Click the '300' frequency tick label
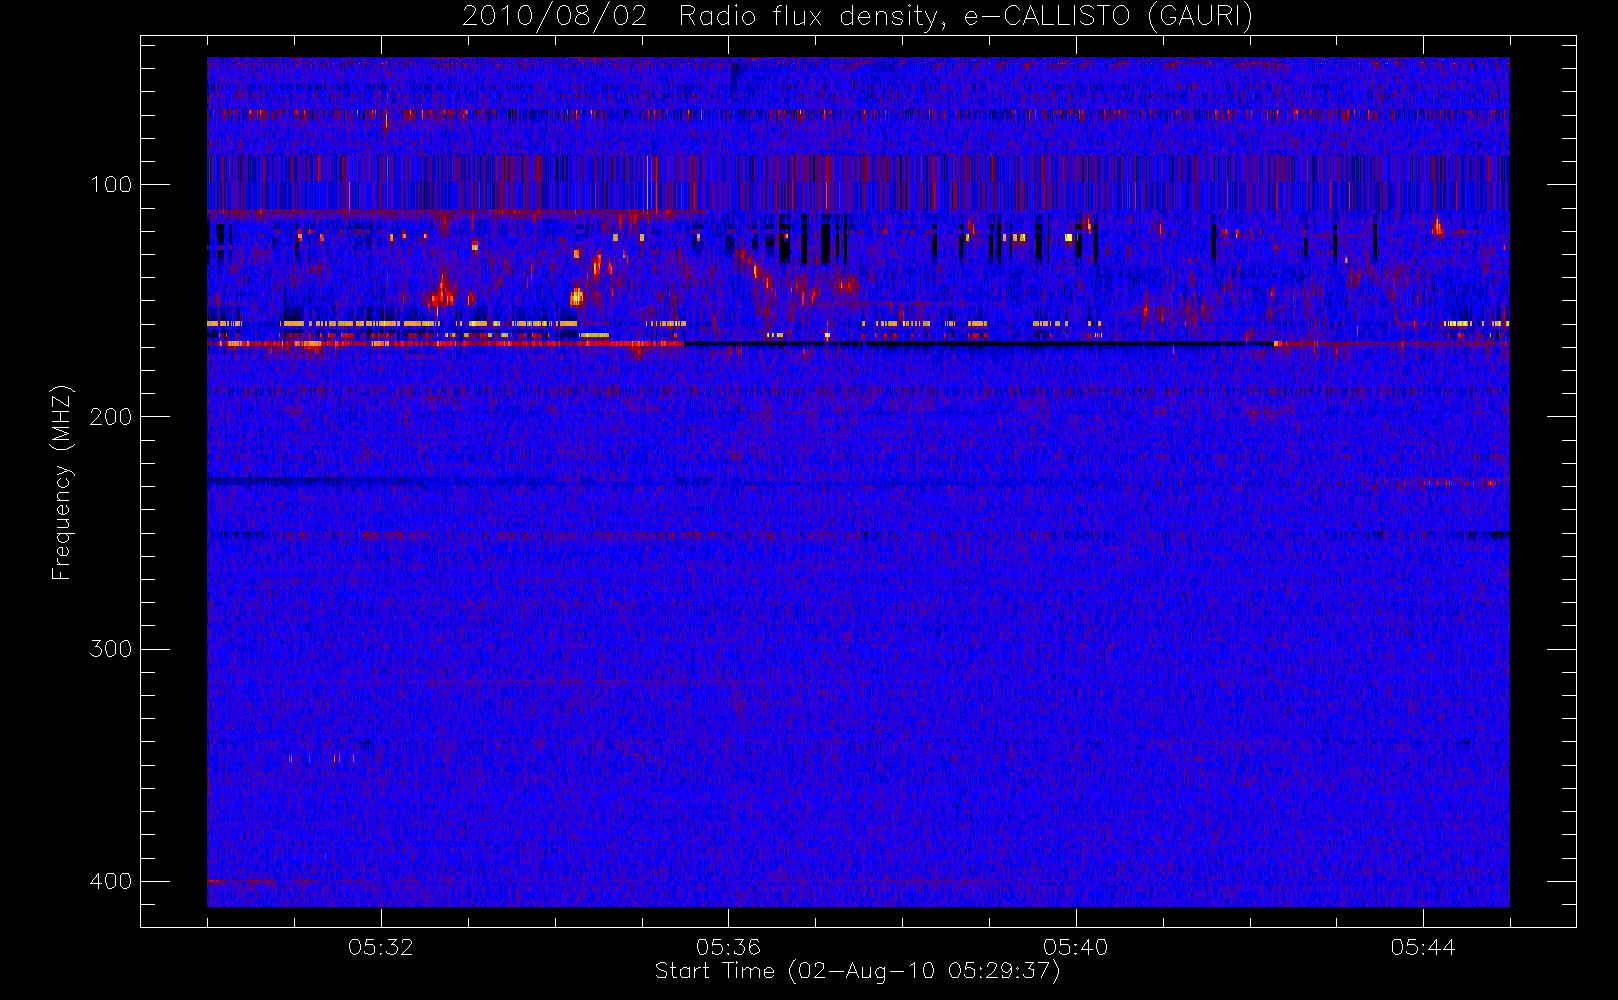 [x=110, y=649]
